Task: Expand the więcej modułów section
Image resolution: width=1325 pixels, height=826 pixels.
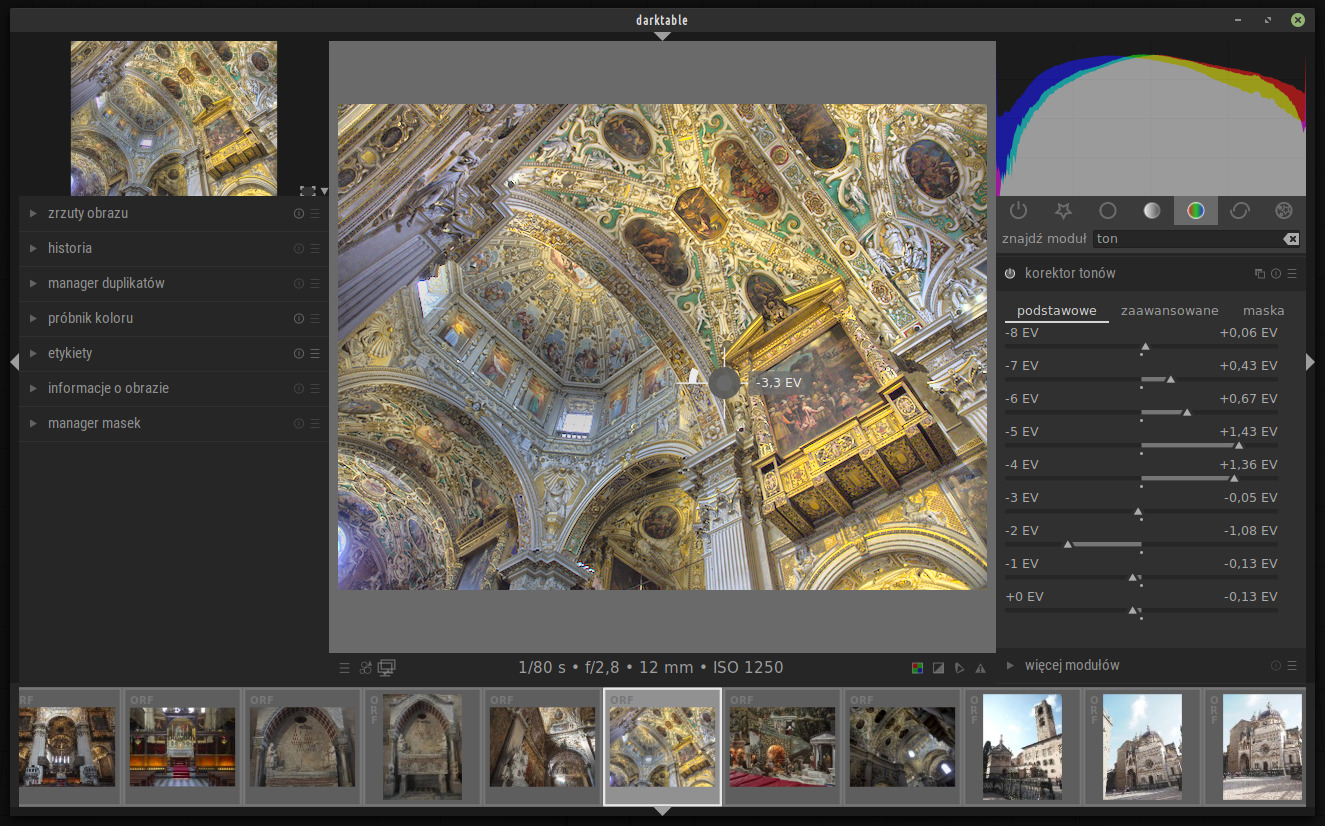Action: point(1010,666)
